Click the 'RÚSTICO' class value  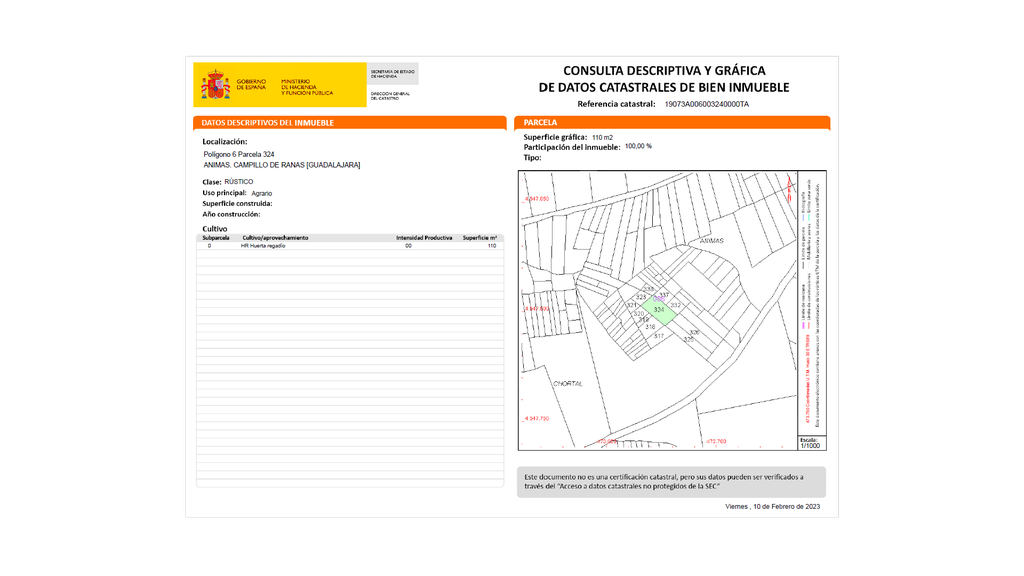coord(238,182)
